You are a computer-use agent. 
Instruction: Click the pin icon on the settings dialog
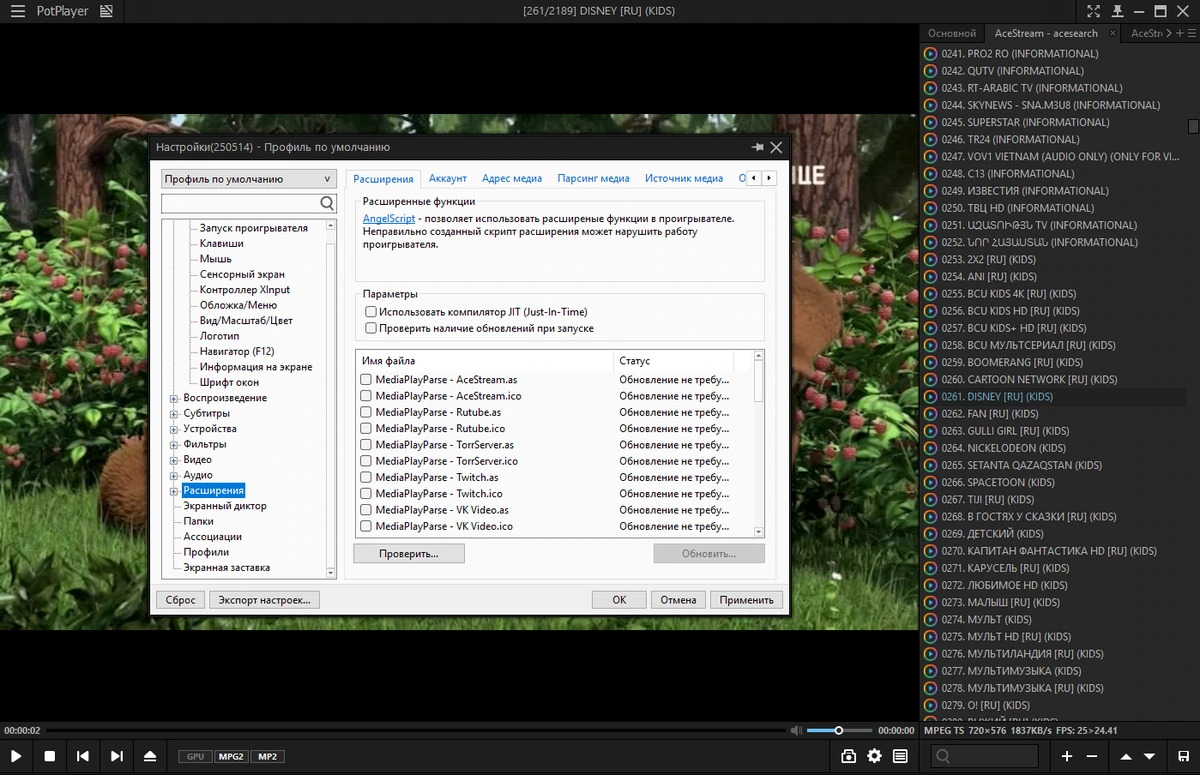point(757,147)
